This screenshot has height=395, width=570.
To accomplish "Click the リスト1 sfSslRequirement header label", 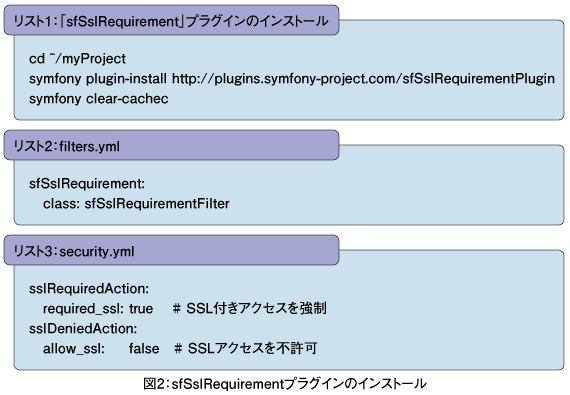I will (x=171, y=21).
